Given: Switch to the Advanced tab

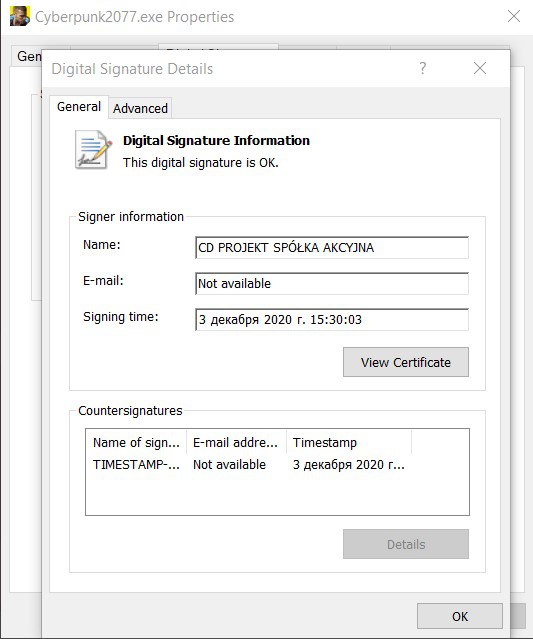Looking at the screenshot, I should [x=140, y=108].
